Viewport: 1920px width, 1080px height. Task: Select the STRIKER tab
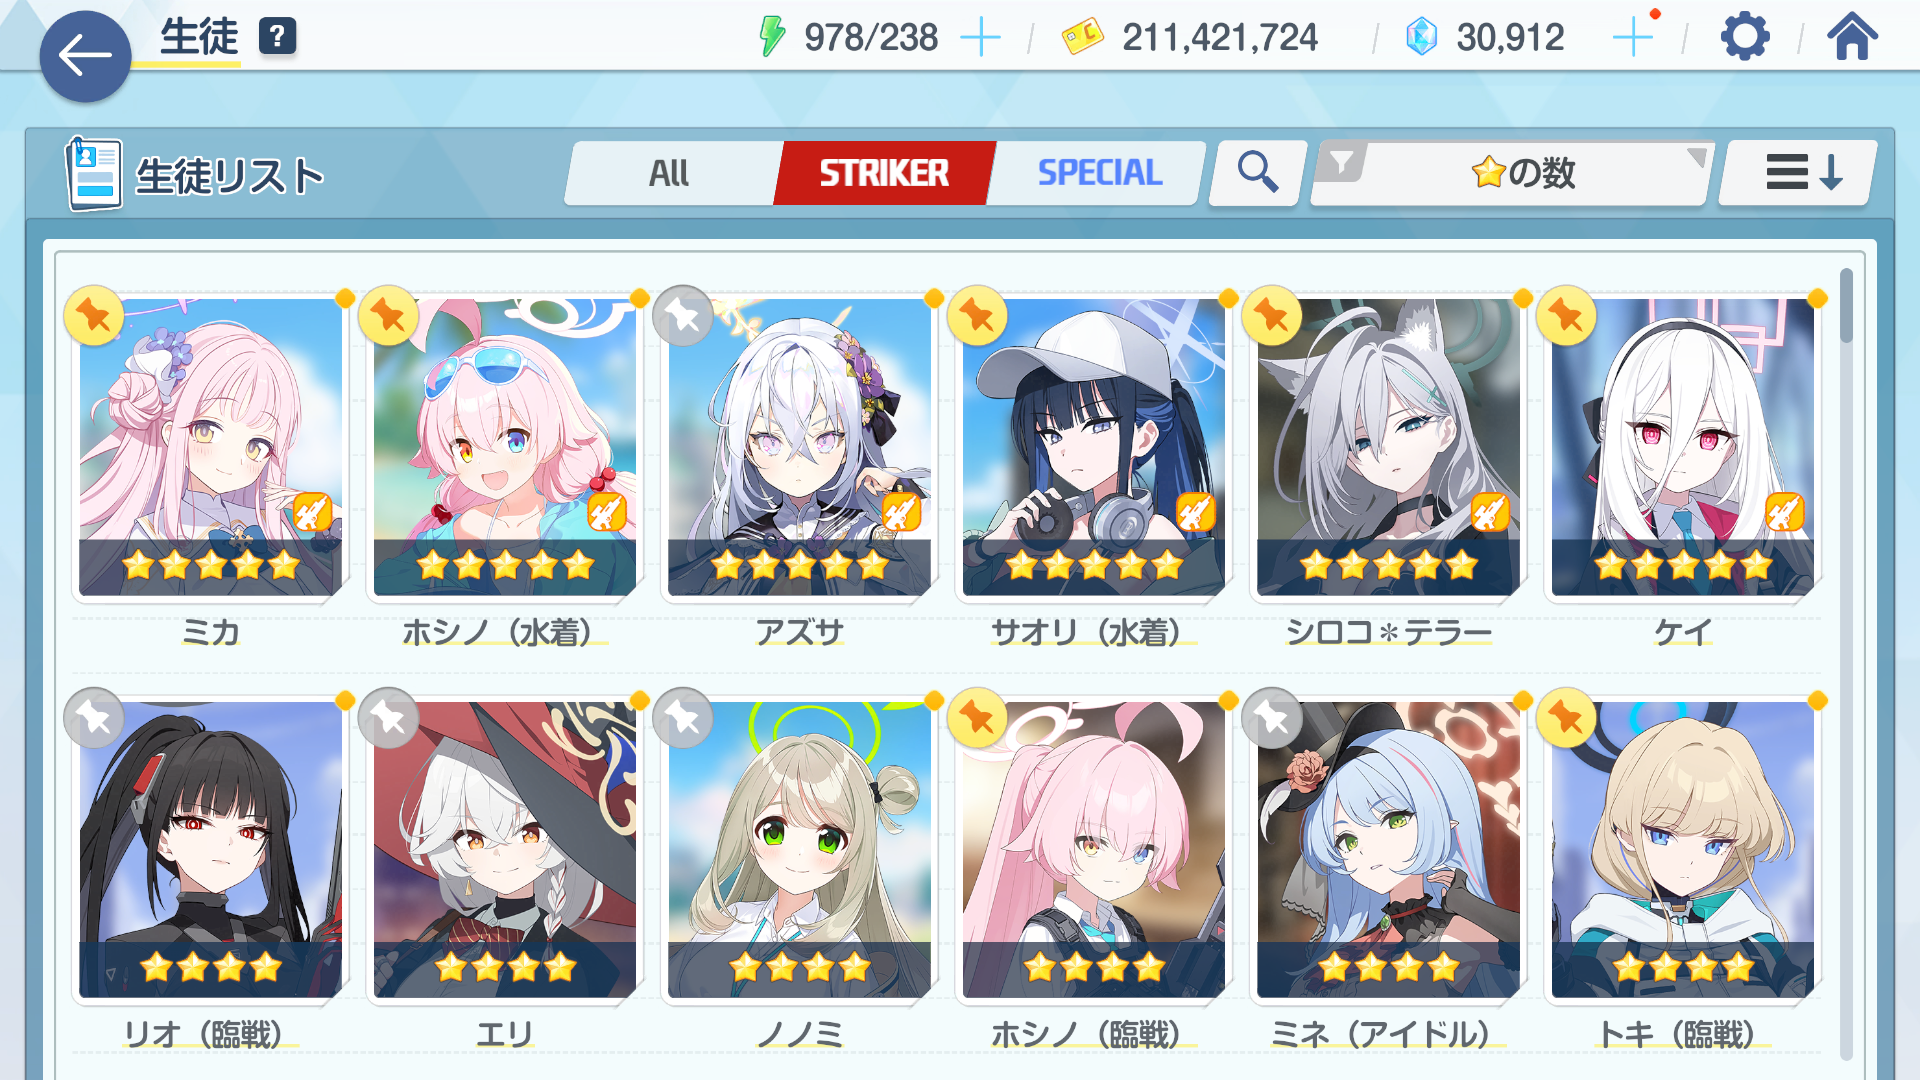click(884, 173)
